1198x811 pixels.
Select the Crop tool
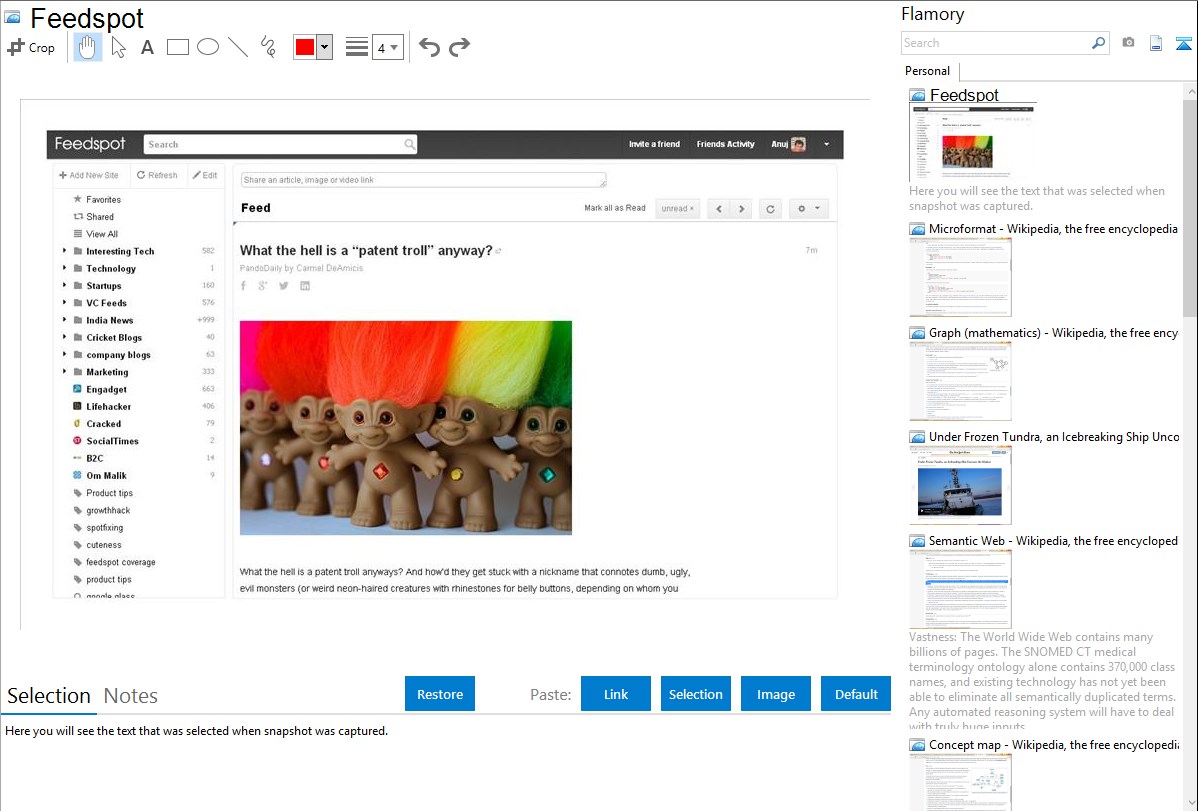click(31, 47)
